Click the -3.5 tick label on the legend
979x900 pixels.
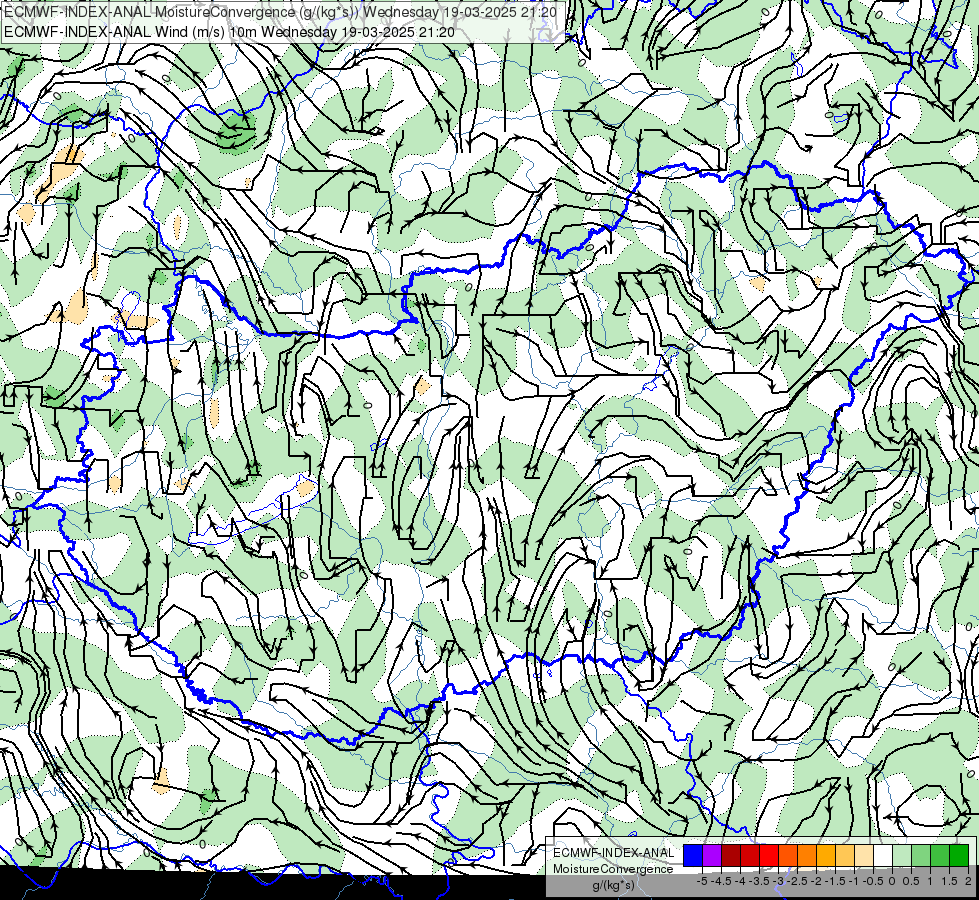[759, 881]
